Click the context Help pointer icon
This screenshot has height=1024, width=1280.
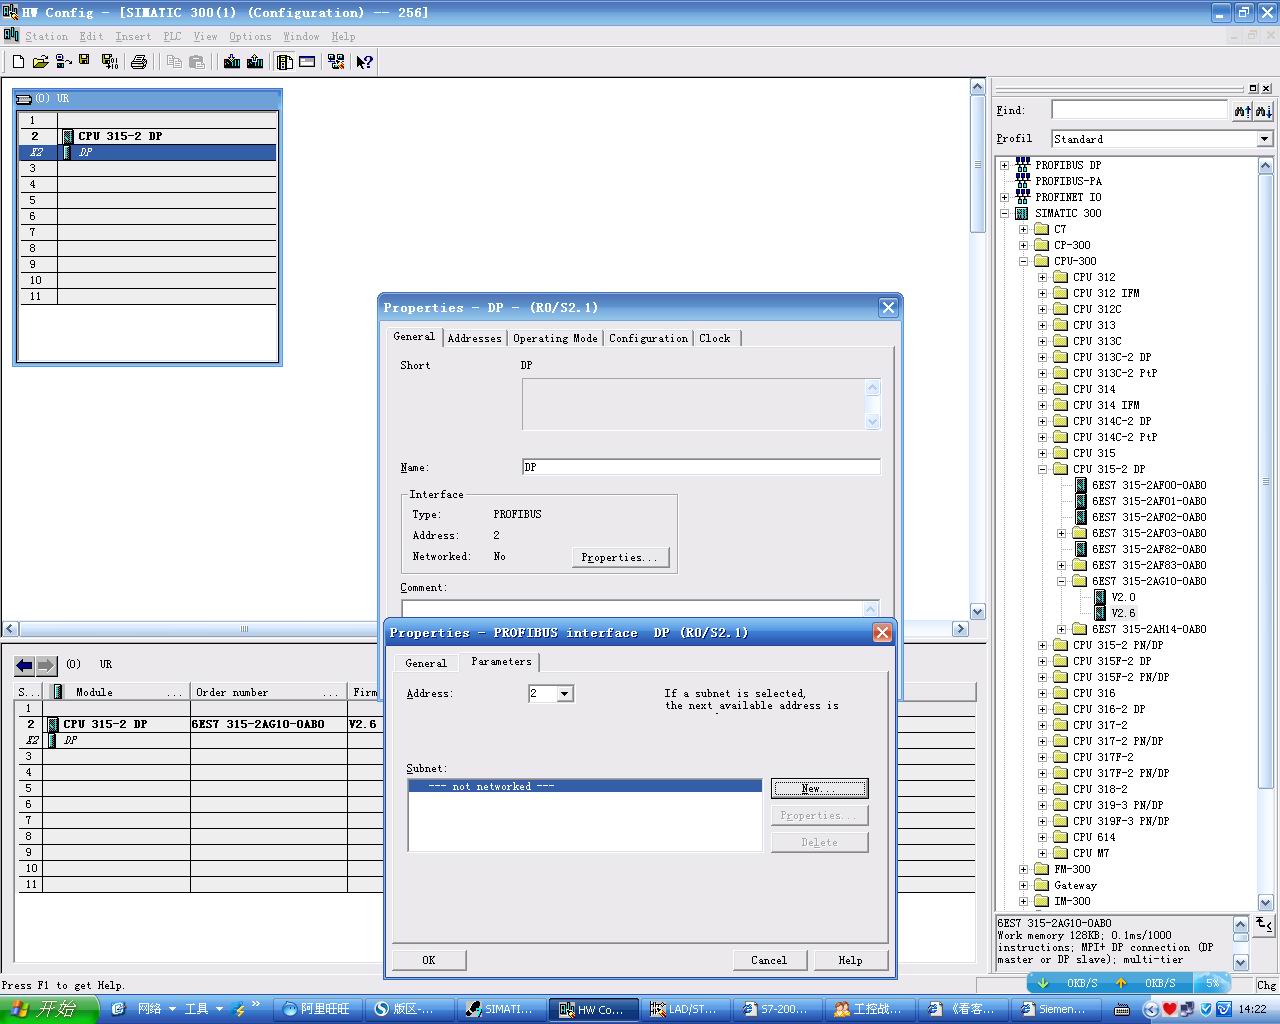coord(365,62)
